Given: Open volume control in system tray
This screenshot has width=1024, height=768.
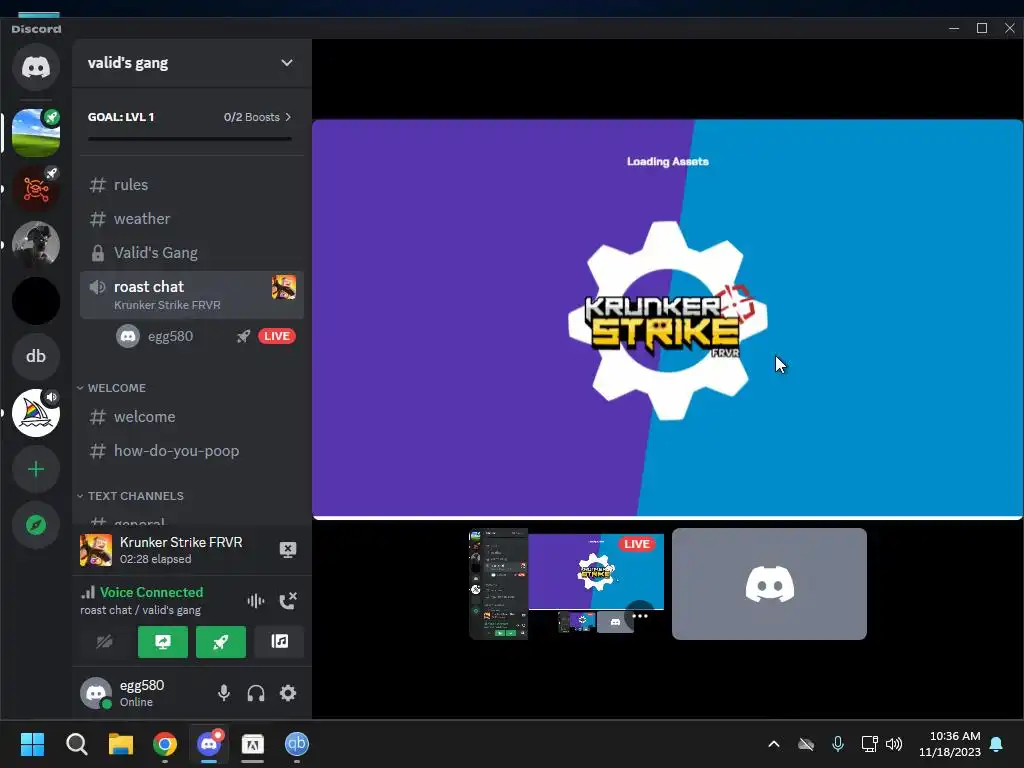Looking at the screenshot, I should click(894, 744).
